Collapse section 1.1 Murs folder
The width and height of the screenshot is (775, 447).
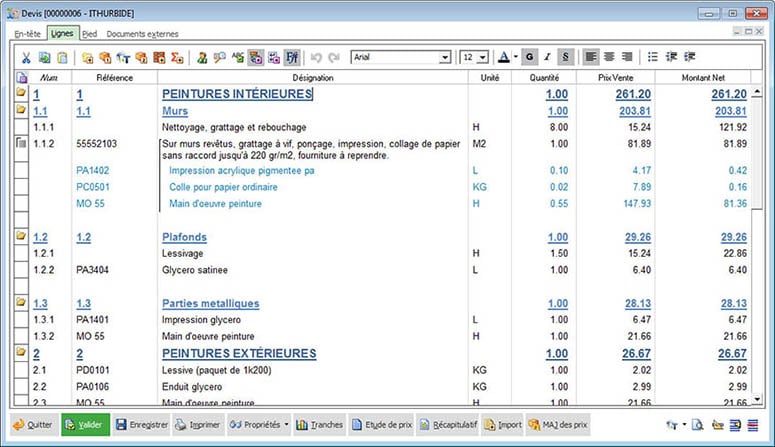pyautogui.click(x=21, y=109)
